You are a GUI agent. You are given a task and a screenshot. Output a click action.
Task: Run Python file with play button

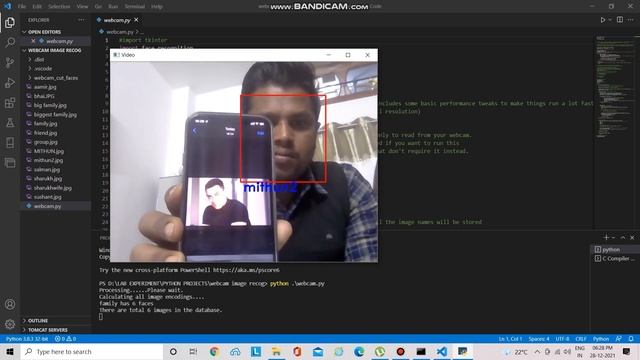602,20
